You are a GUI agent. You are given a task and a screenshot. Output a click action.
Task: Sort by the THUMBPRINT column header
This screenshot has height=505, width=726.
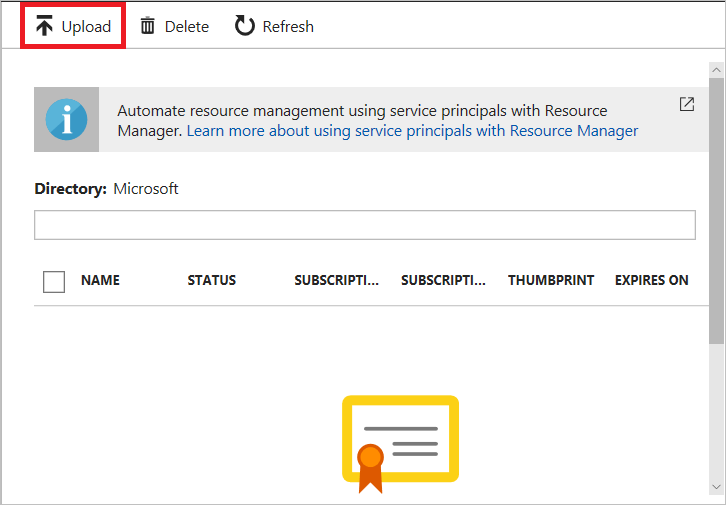[x=551, y=280]
